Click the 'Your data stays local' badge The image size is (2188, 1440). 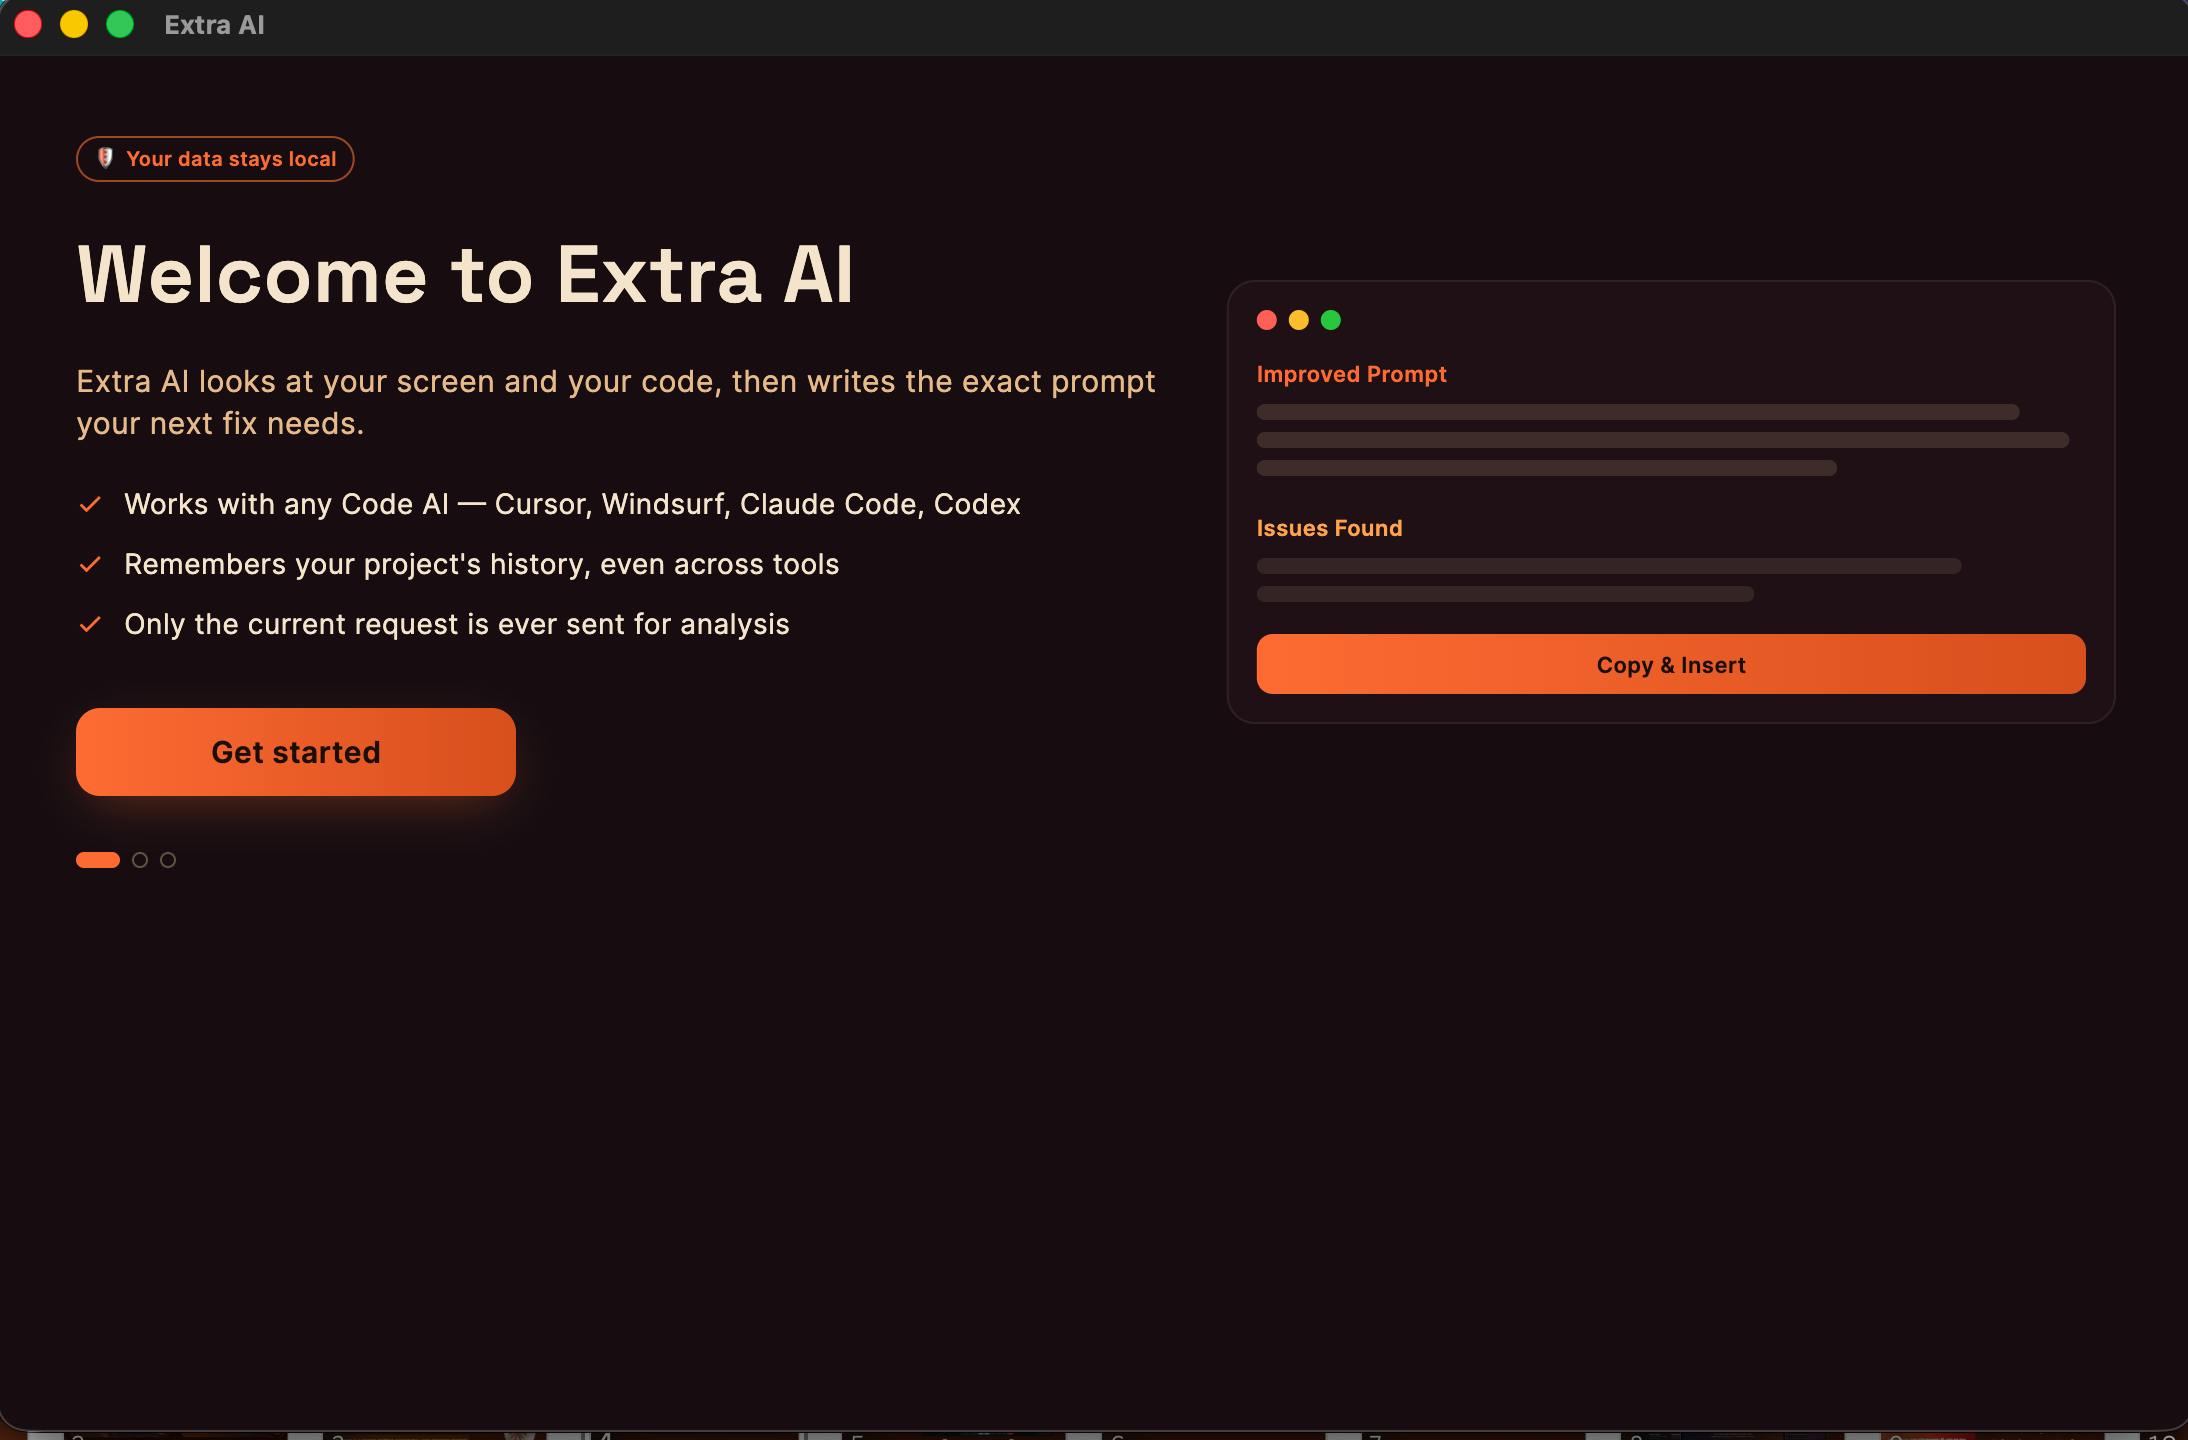click(x=215, y=159)
